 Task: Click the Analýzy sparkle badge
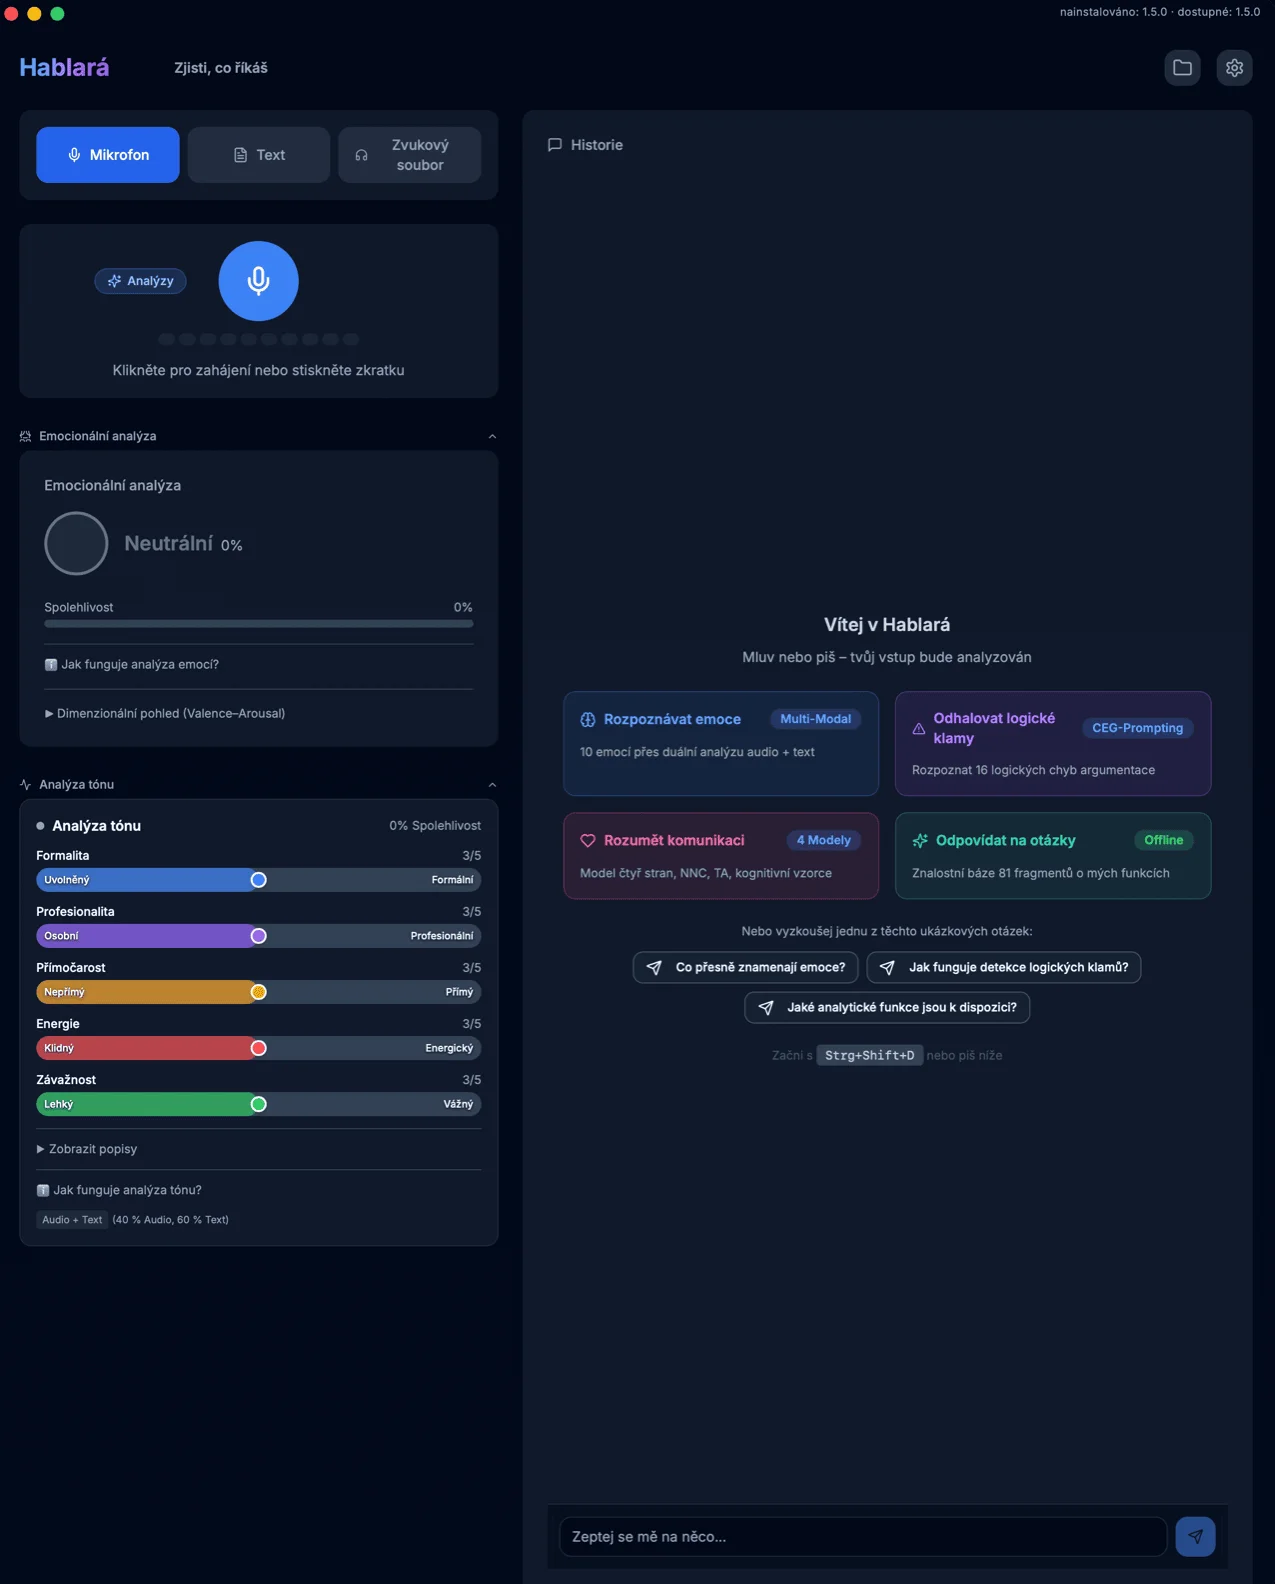(x=141, y=281)
